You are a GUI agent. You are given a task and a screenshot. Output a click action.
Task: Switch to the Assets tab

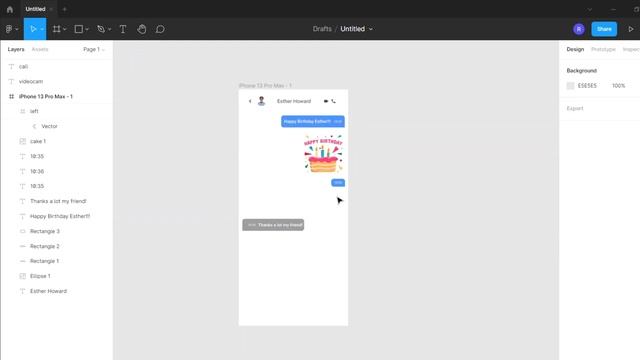click(40, 49)
